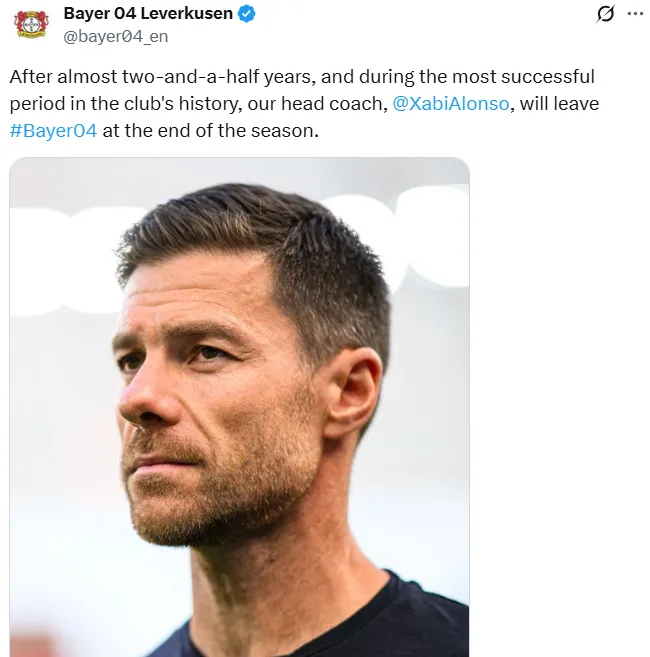
Task: Click the #Bayer04 hashtag
Action: click(x=53, y=131)
